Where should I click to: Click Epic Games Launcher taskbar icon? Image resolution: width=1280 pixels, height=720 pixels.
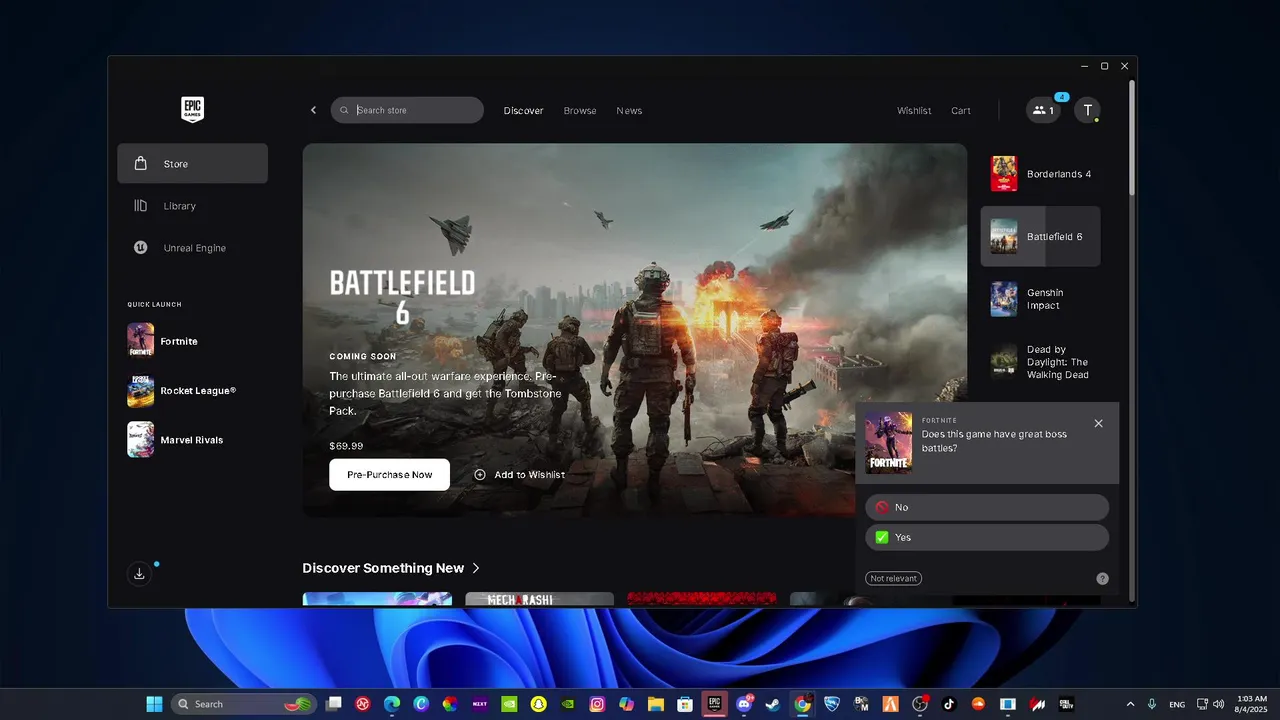pyautogui.click(x=714, y=704)
